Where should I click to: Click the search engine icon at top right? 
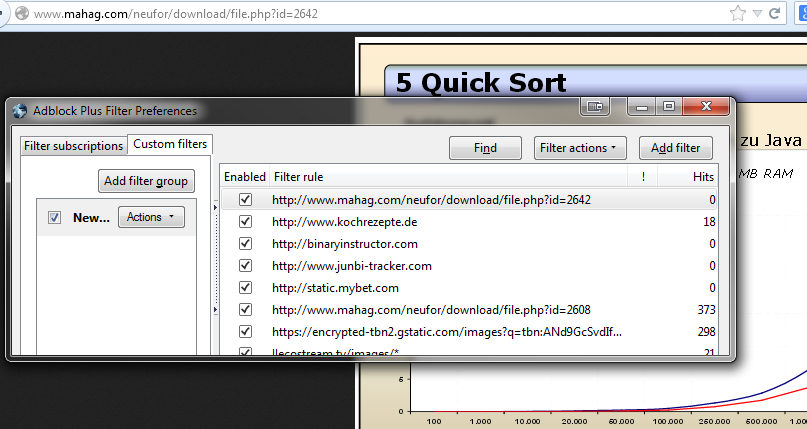[x=801, y=14]
